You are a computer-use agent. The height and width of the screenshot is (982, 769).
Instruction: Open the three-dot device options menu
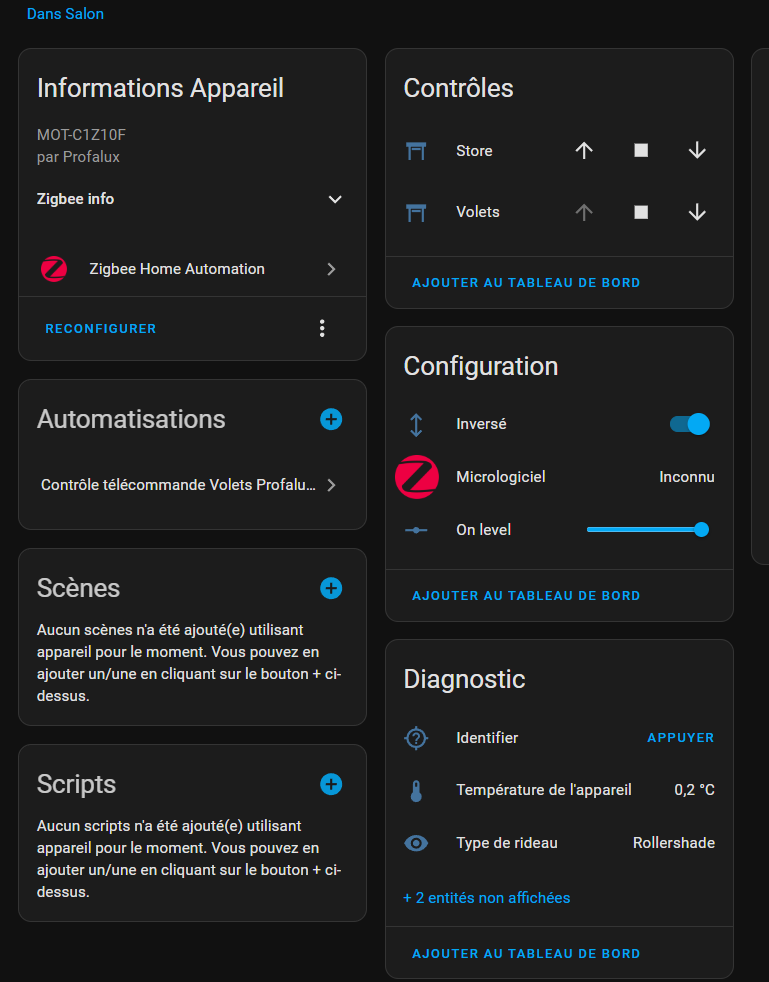(322, 328)
